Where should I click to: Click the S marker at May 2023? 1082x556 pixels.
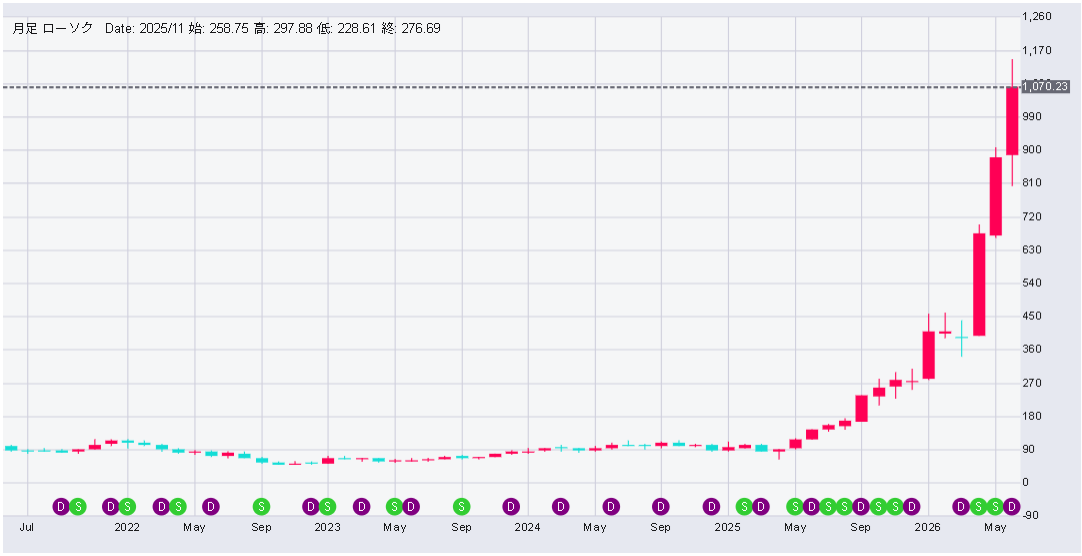(x=394, y=507)
